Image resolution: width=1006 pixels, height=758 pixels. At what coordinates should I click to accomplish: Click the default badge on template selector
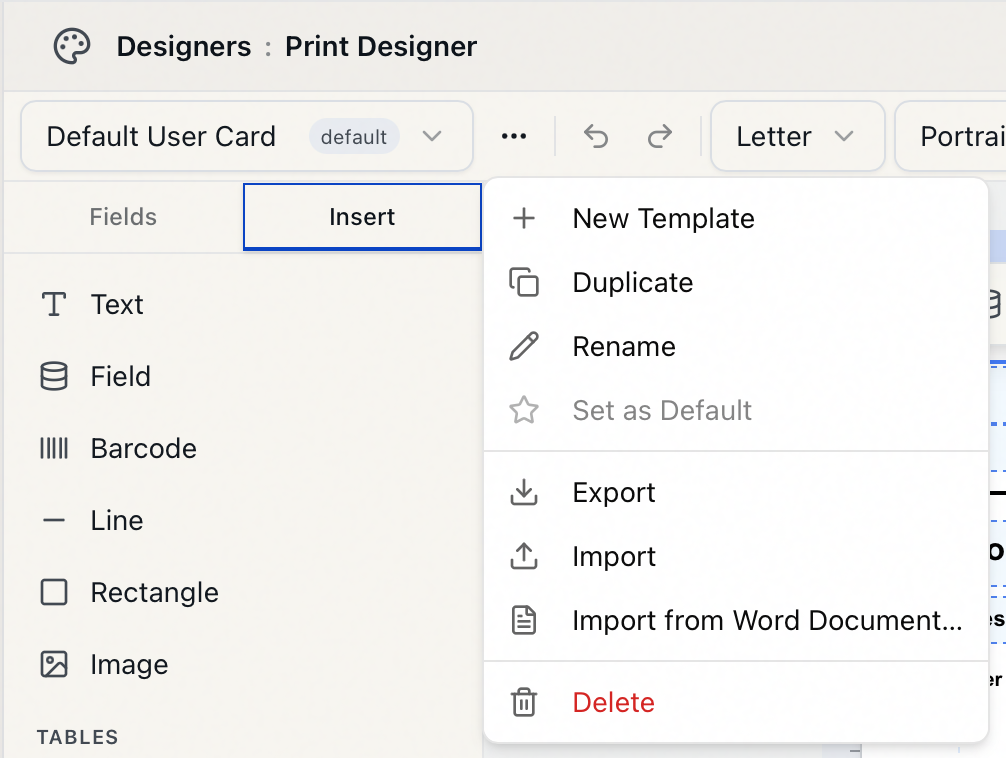[354, 137]
